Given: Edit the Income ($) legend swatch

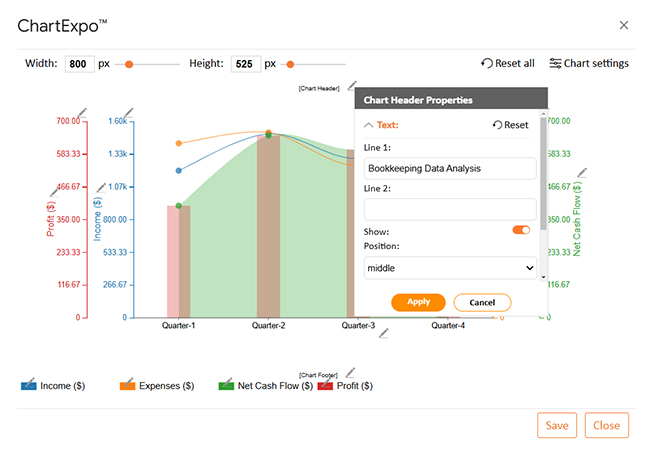Looking at the screenshot, I should 29,385.
